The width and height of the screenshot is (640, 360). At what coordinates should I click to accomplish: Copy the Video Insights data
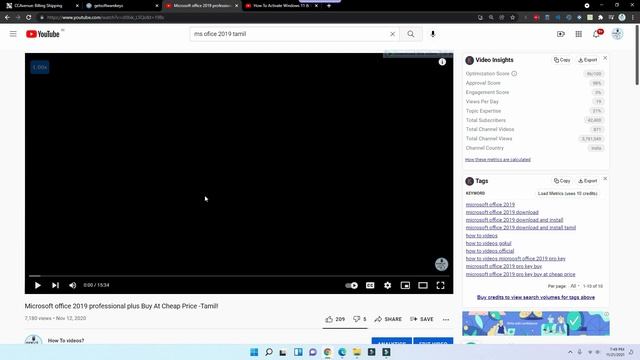pyautogui.click(x=562, y=60)
